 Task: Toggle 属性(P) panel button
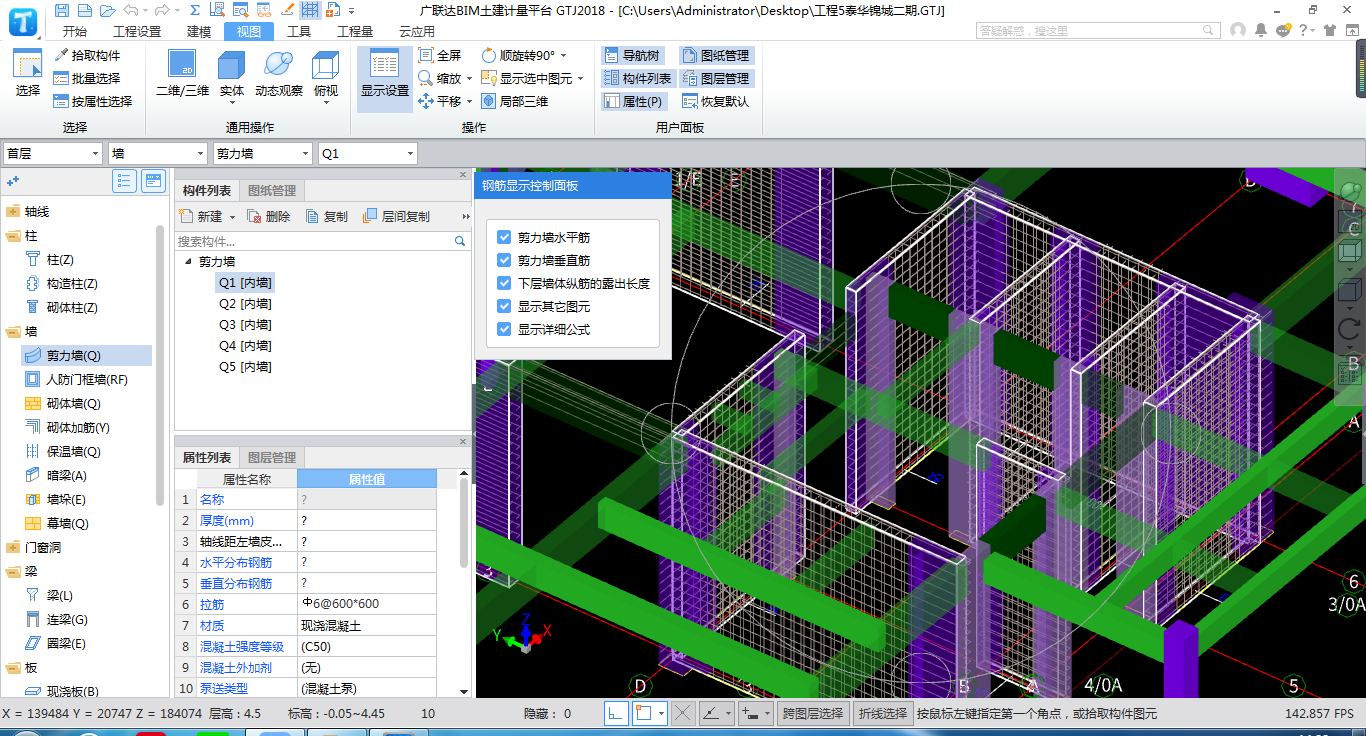tap(634, 101)
